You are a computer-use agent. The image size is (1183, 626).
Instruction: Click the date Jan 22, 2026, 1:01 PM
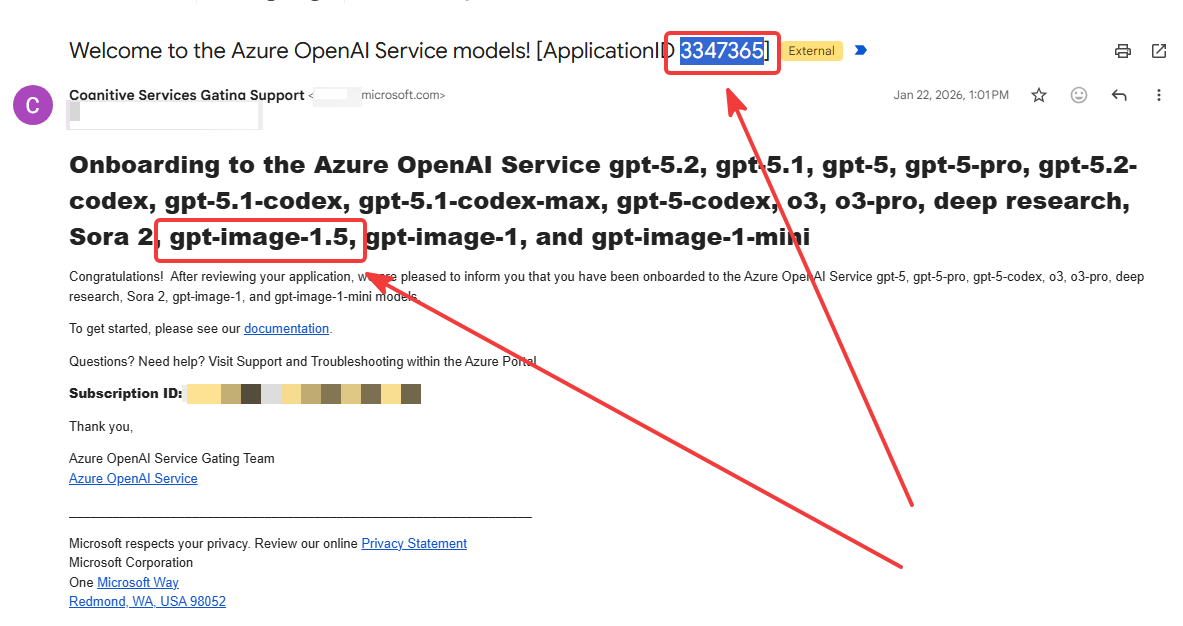951,95
